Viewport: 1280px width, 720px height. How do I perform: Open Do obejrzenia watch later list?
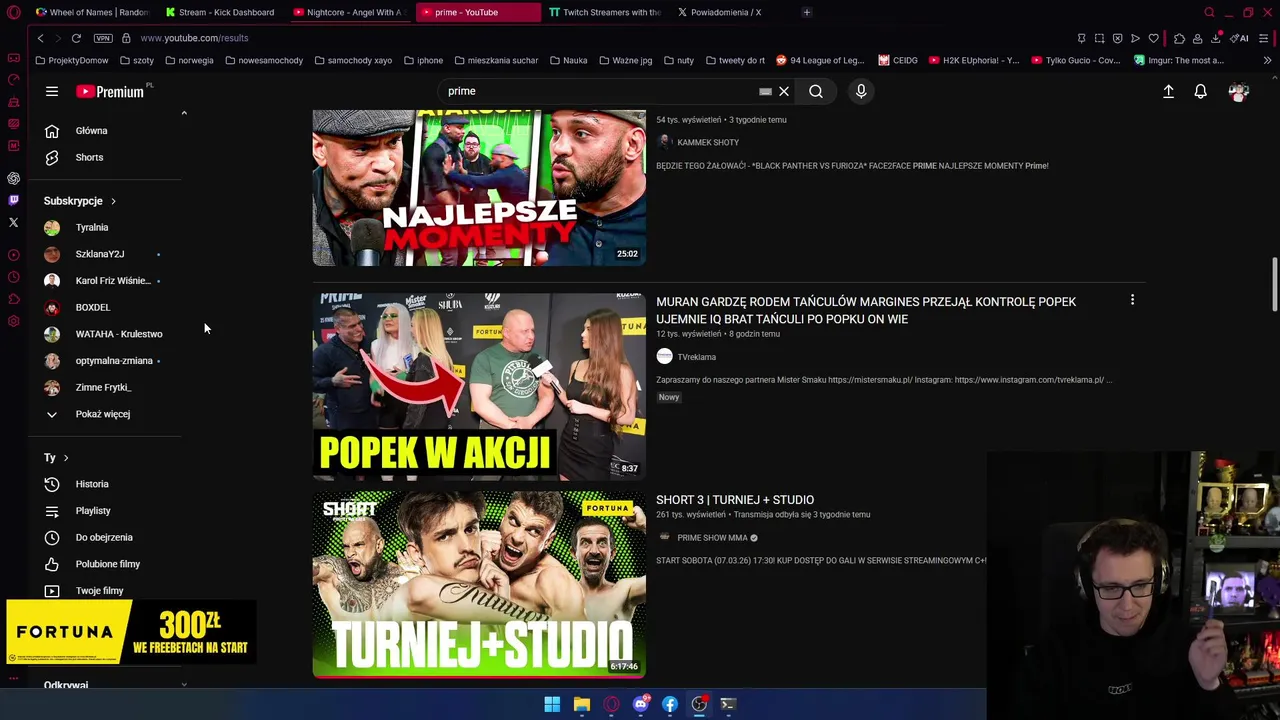coord(105,537)
